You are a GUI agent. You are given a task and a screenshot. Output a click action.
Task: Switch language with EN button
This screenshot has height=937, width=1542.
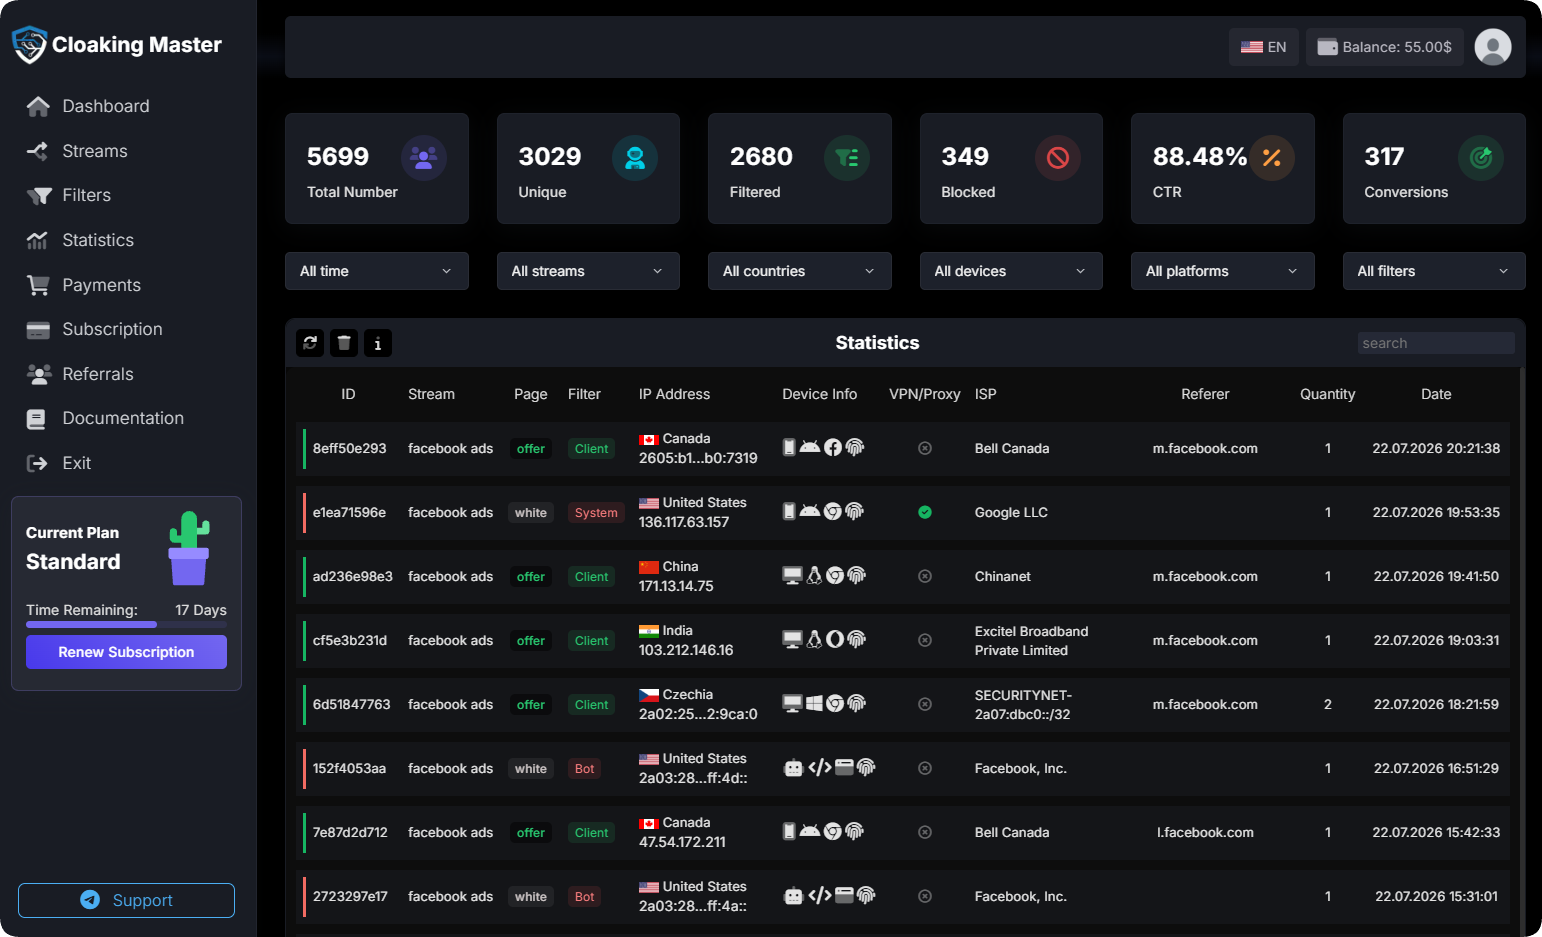[1264, 47]
